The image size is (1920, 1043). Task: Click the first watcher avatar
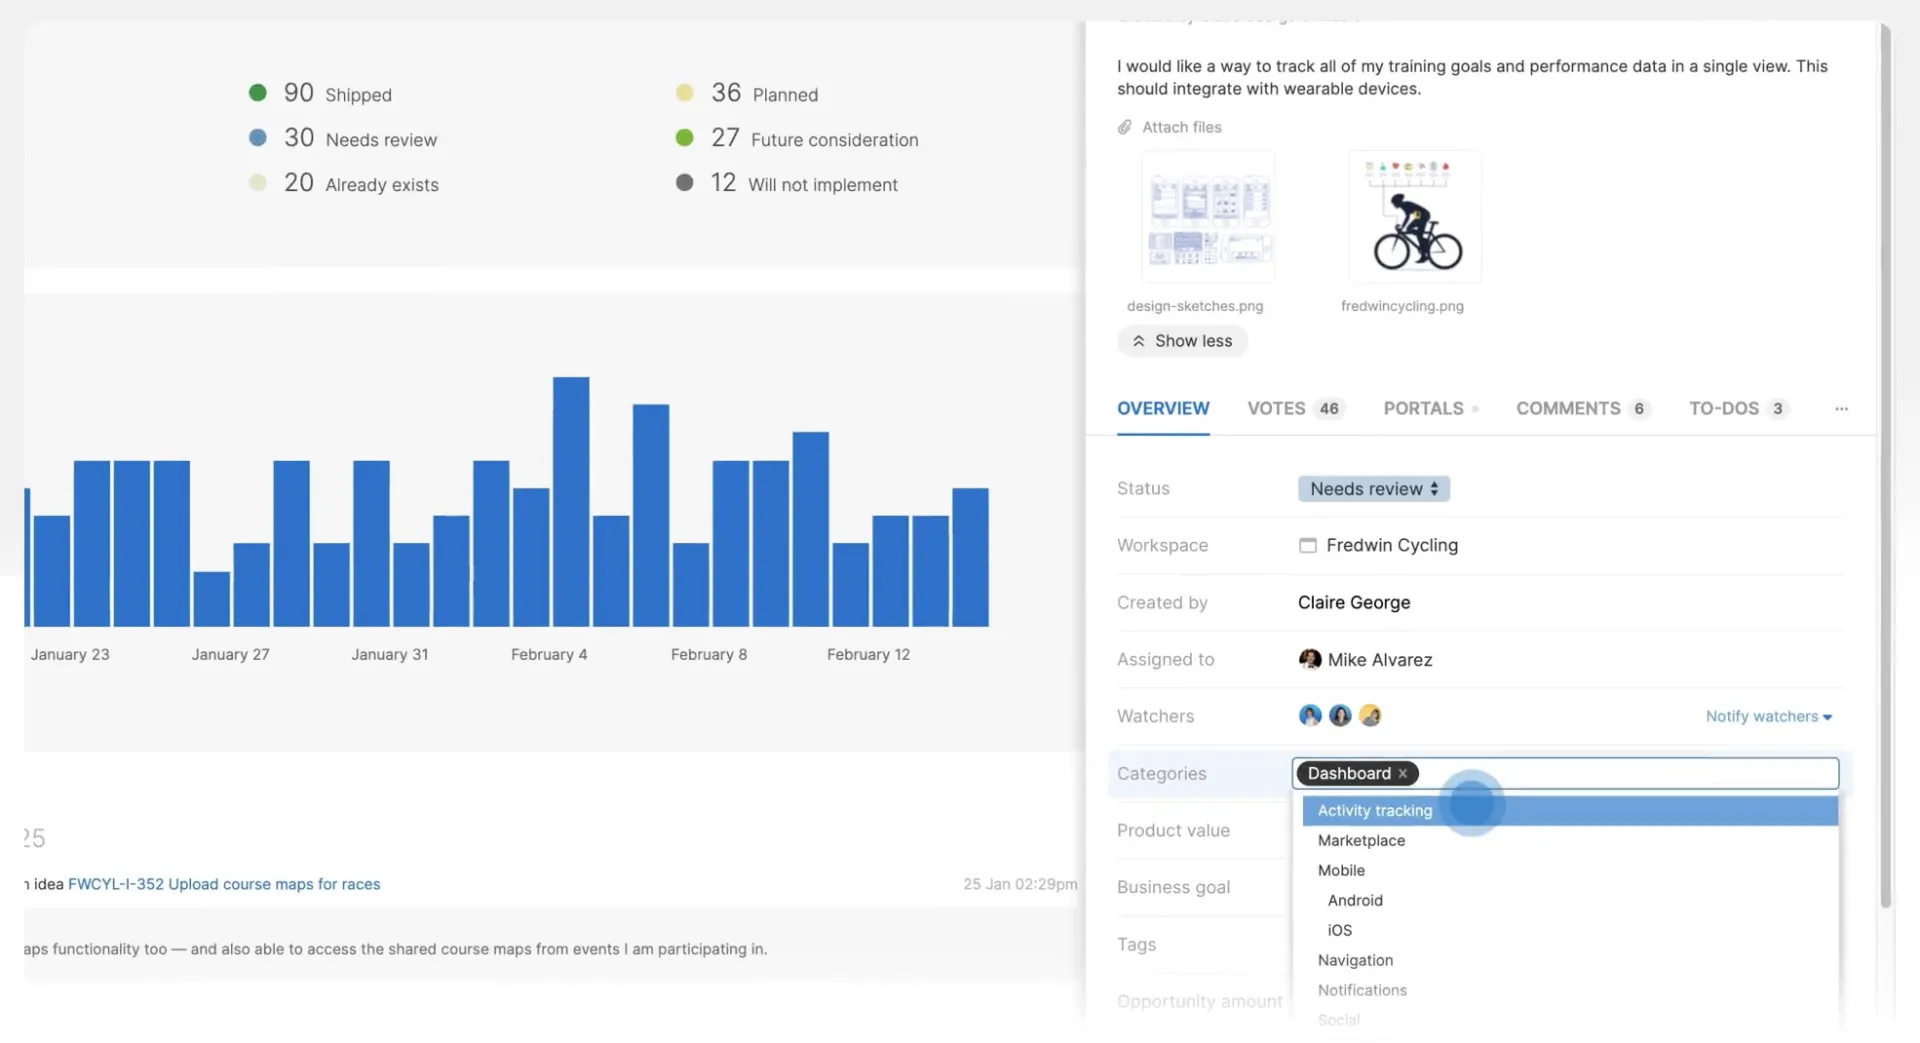click(1310, 715)
